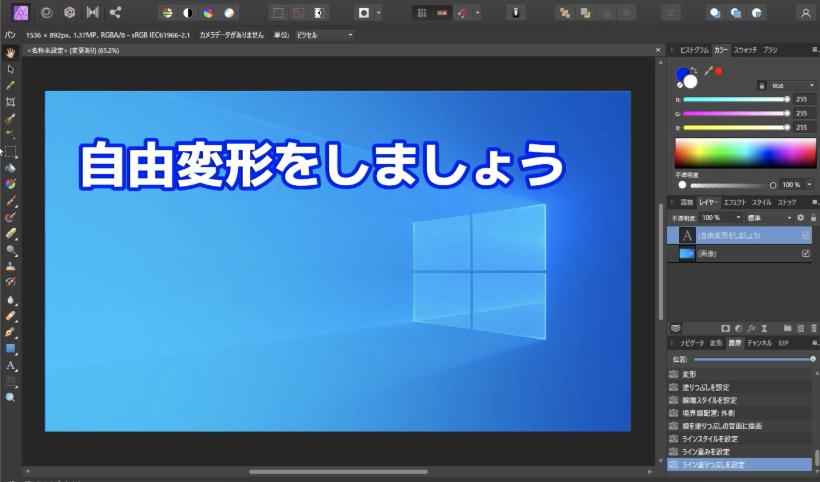Image resolution: width=820 pixels, height=482 pixels.
Task: Open the Export persona
Action: [x=116, y=13]
